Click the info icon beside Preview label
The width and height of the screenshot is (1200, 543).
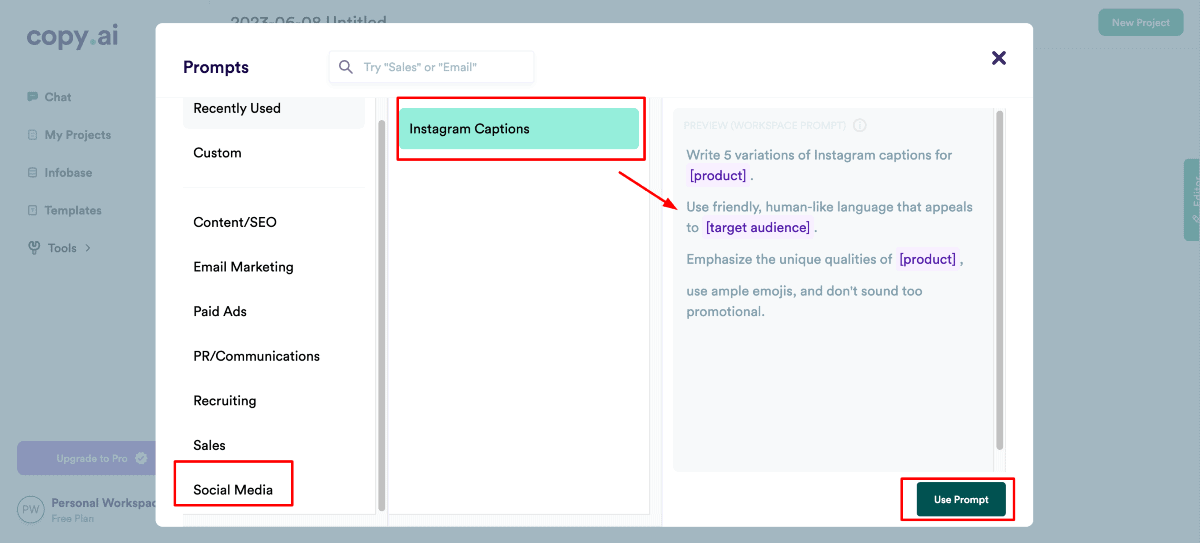860,126
